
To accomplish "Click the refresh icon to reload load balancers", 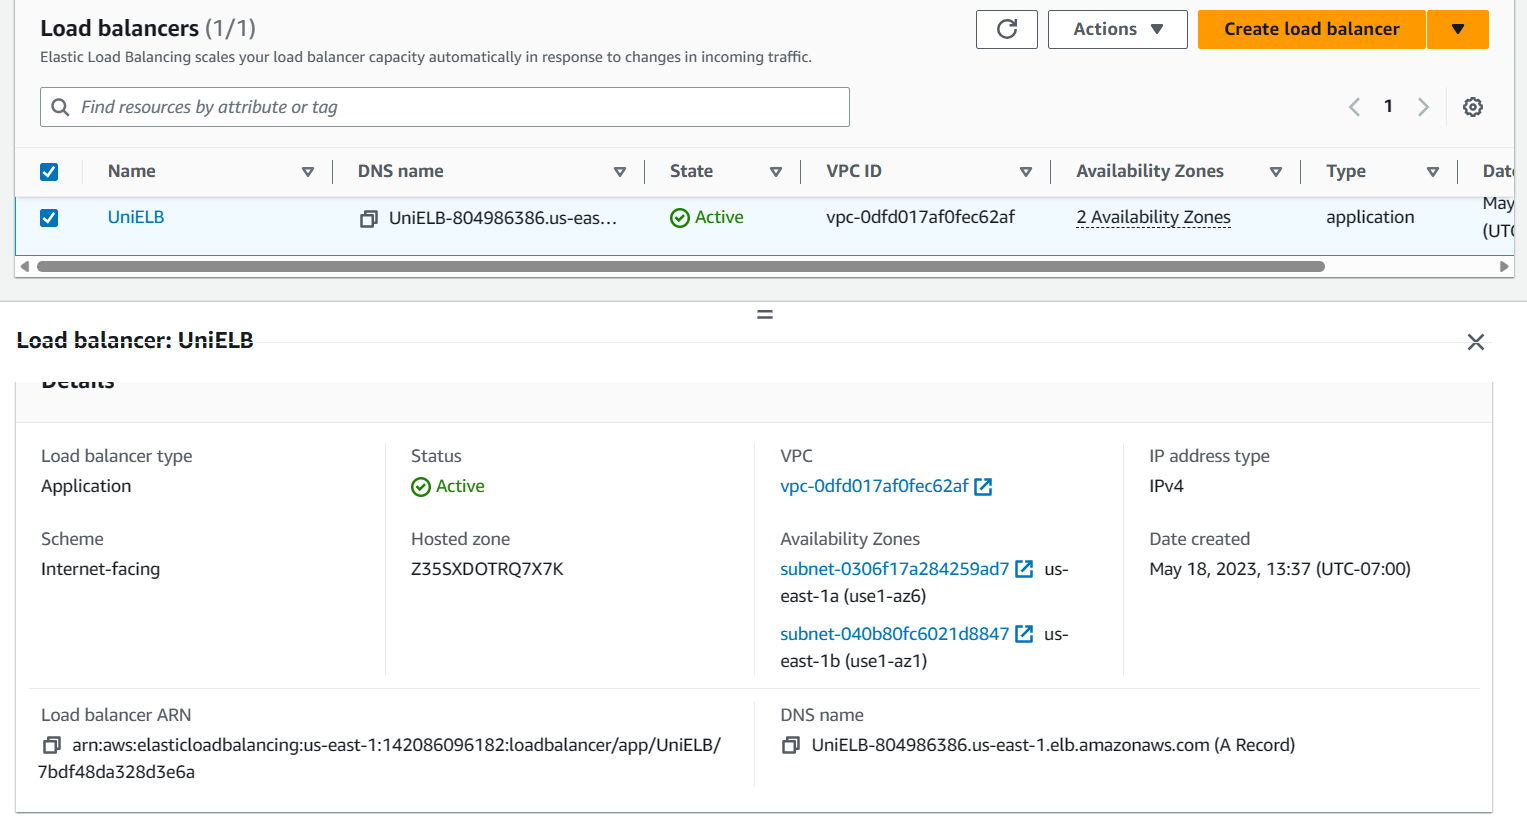I will coord(1006,29).
